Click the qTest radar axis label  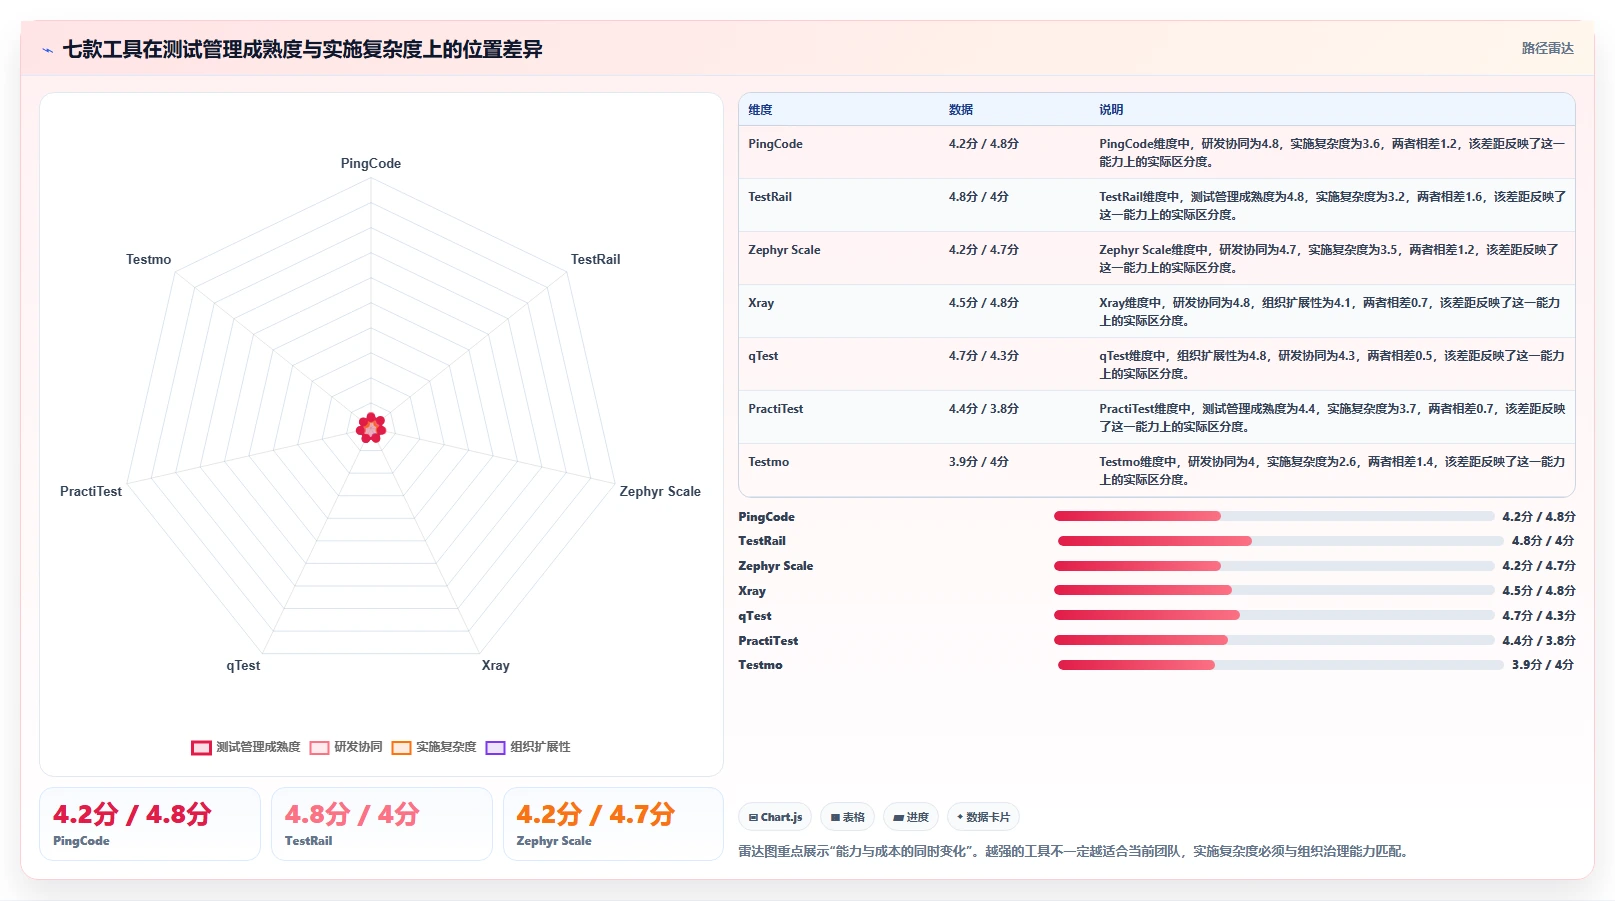(x=243, y=666)
